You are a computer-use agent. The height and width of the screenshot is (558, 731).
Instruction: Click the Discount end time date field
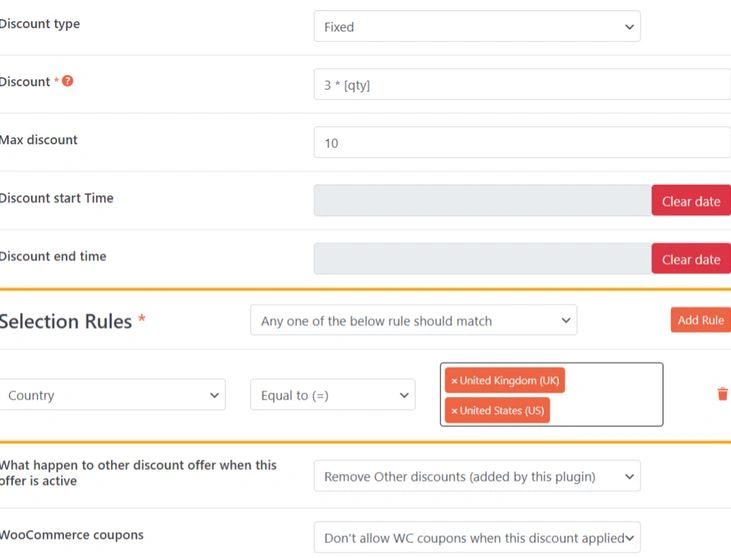click(x=482, y=258)
